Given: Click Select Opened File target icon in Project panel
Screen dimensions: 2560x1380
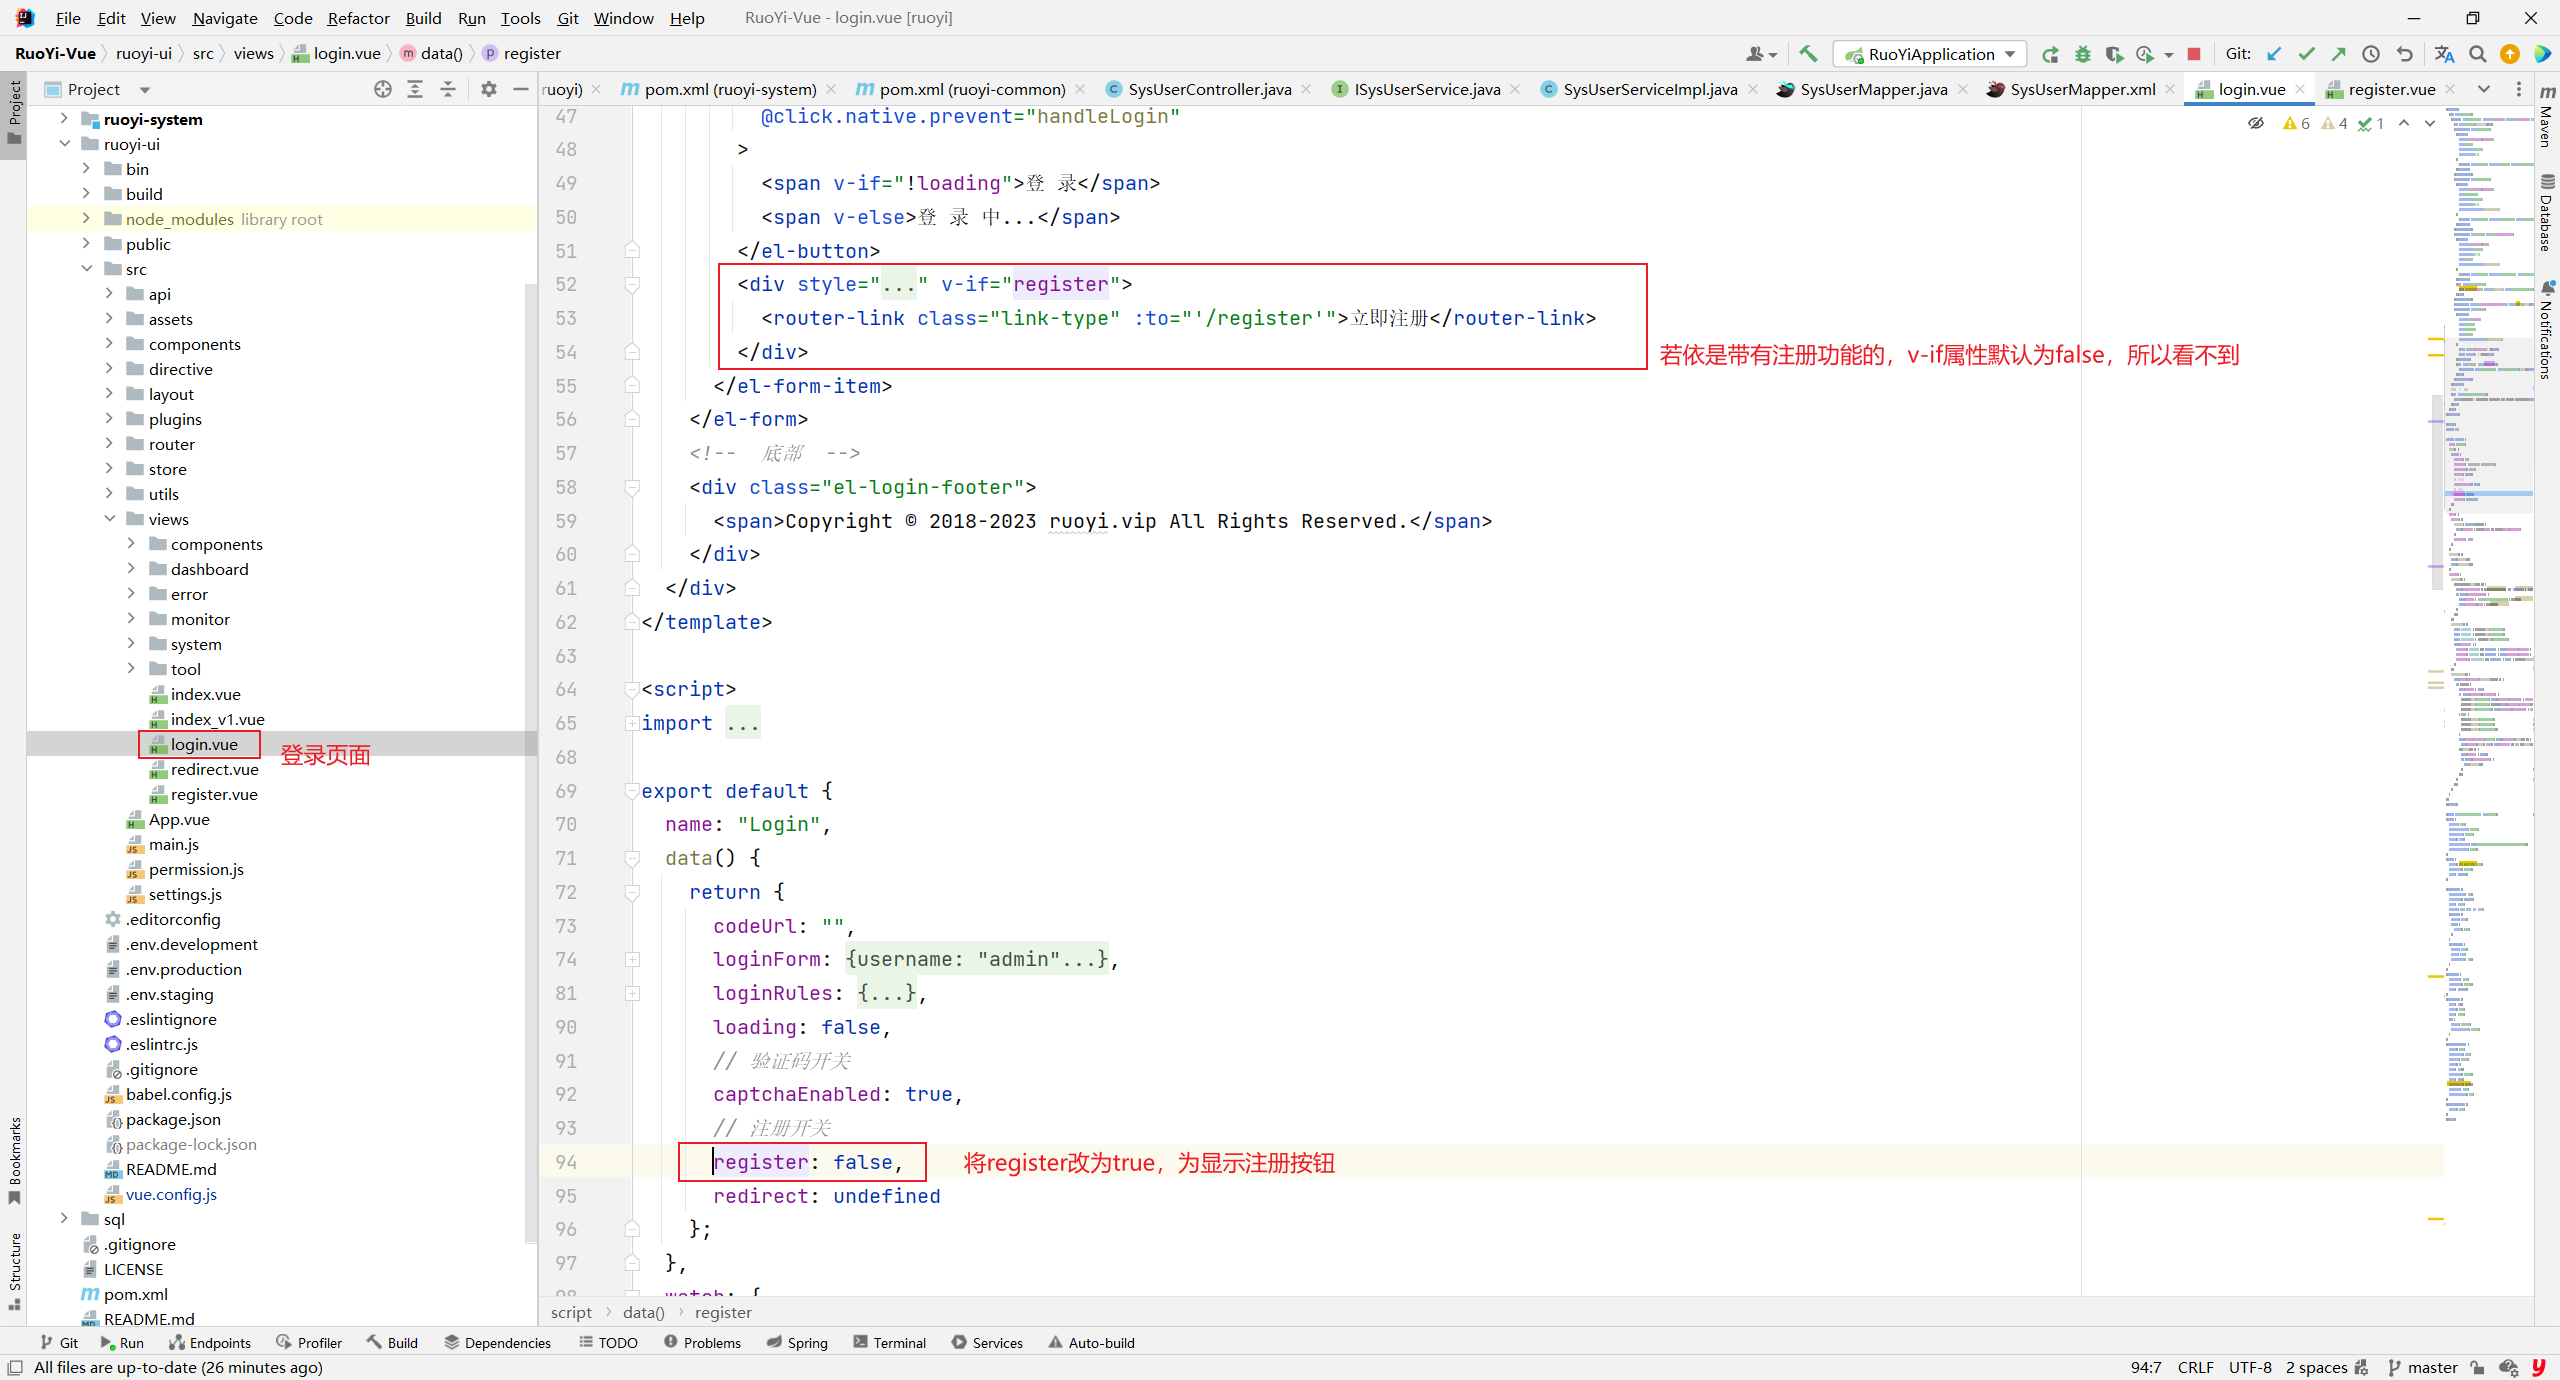Looking at the screenshot, I should click(x=383, y=89).
